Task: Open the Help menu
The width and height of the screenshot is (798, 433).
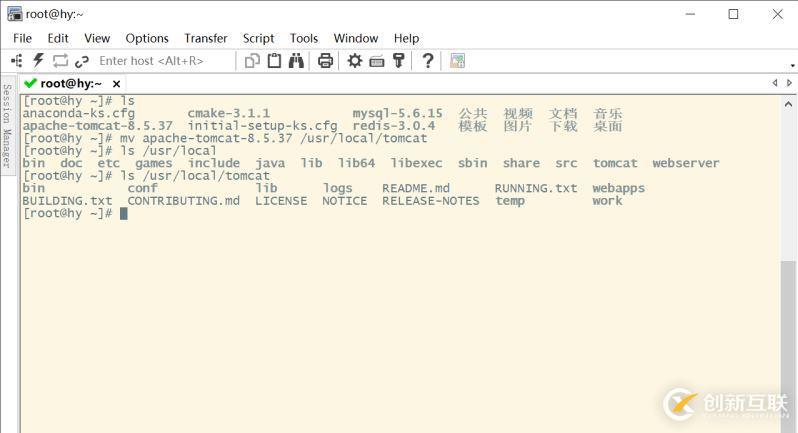Action: click(x=406, y=38)
